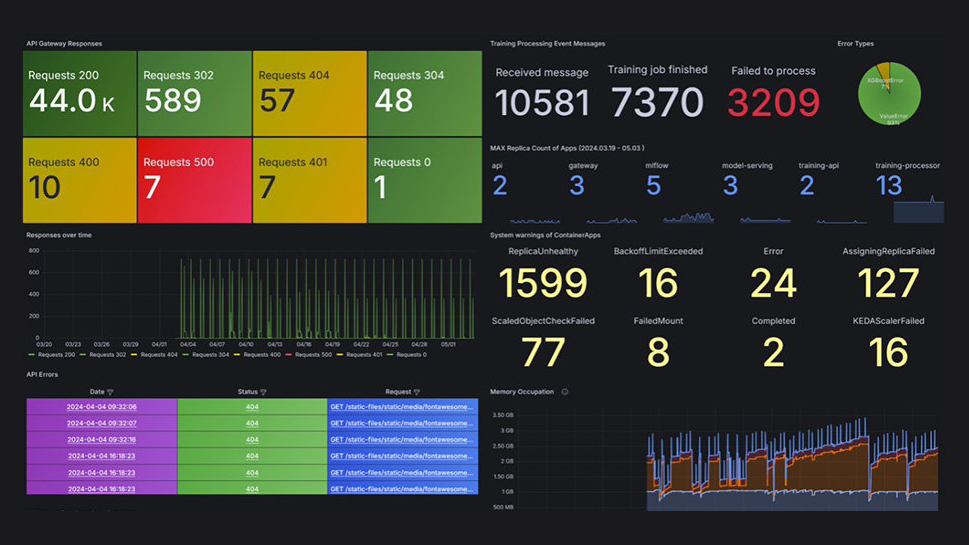This screenshot has height=545, width=969.
Task: Open the API Errors panel title menu
Action: (41, 375)
